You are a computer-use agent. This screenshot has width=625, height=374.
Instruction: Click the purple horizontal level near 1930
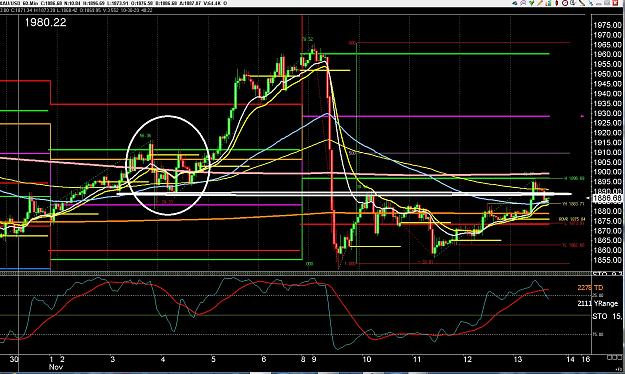(426, 116)
